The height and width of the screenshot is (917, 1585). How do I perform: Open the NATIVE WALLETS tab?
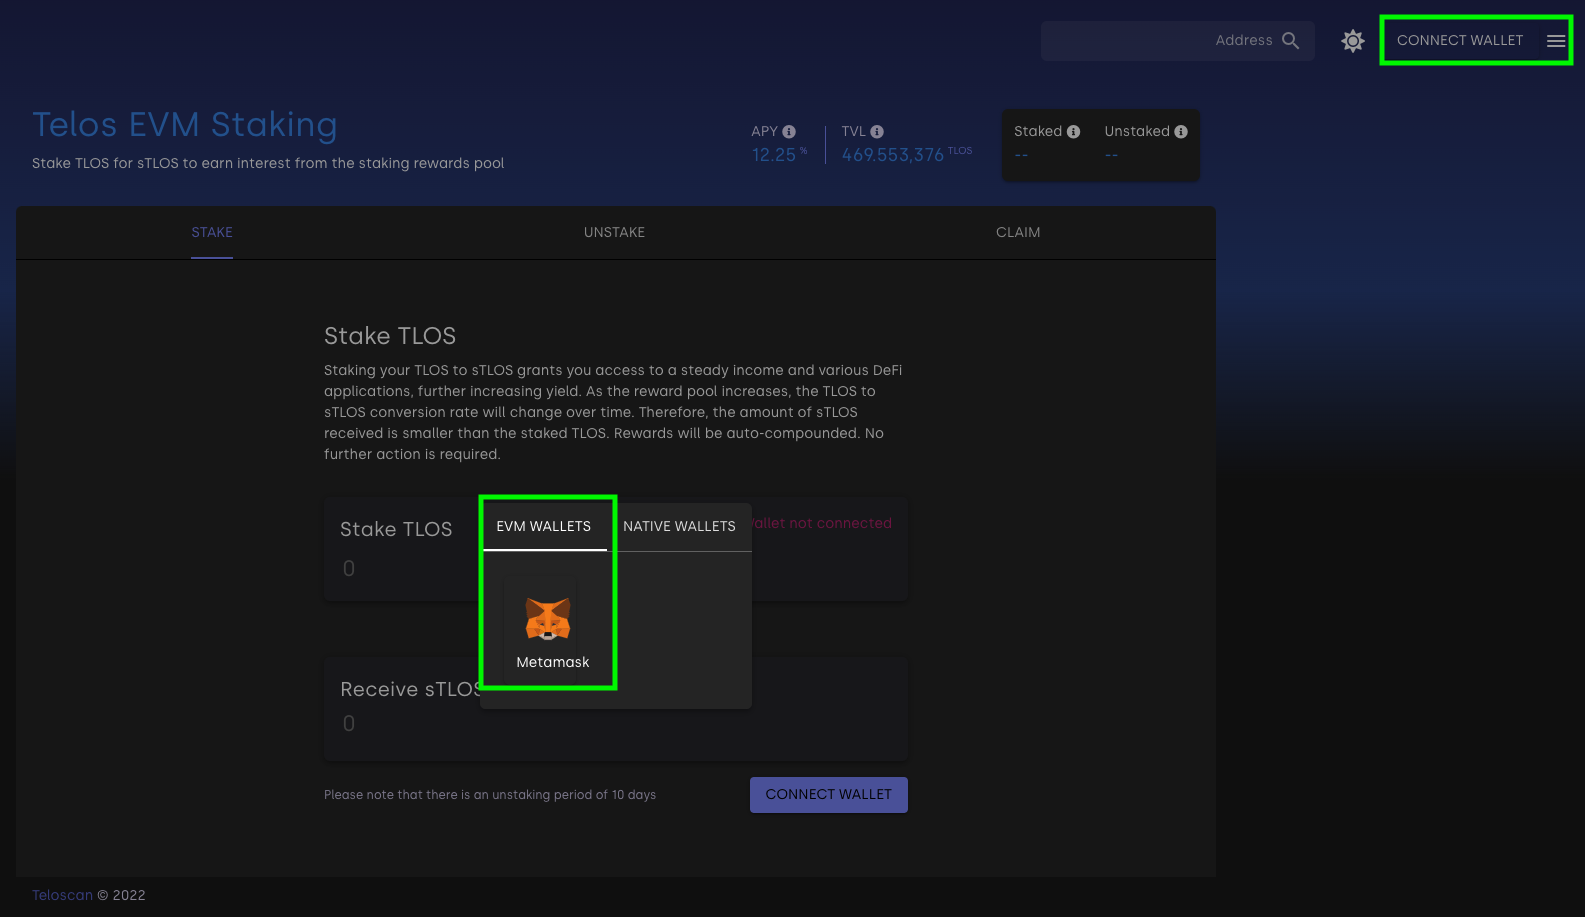click(x=679, y=526)
